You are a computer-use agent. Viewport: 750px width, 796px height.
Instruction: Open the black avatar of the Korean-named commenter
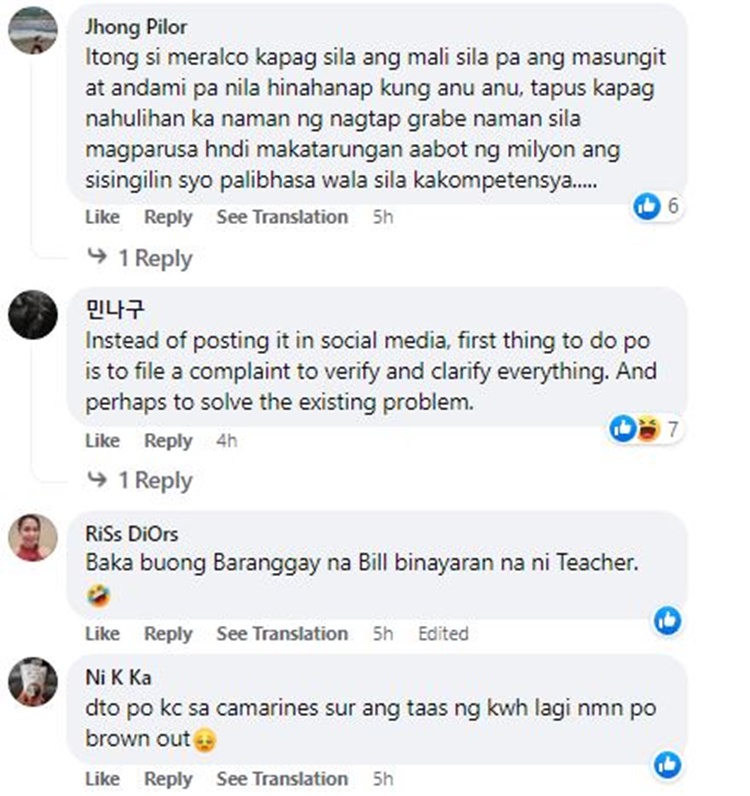(x=33, y=315)
